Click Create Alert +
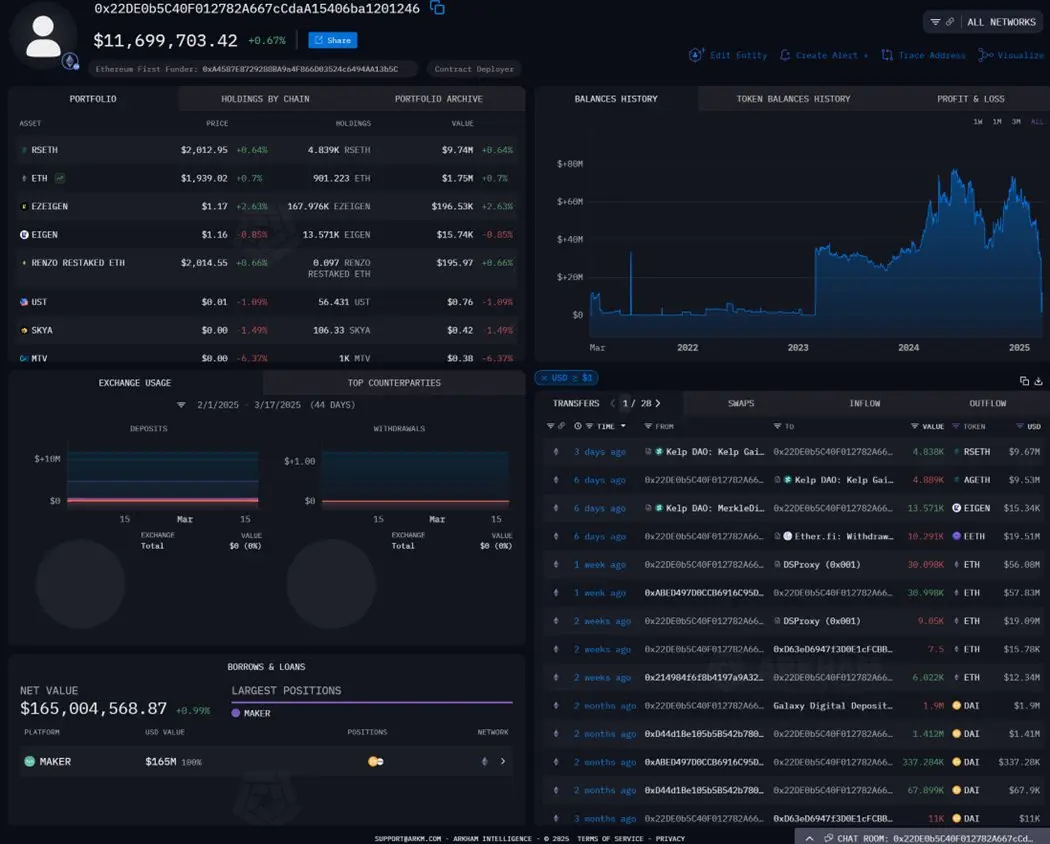 [x=824, y=56]
